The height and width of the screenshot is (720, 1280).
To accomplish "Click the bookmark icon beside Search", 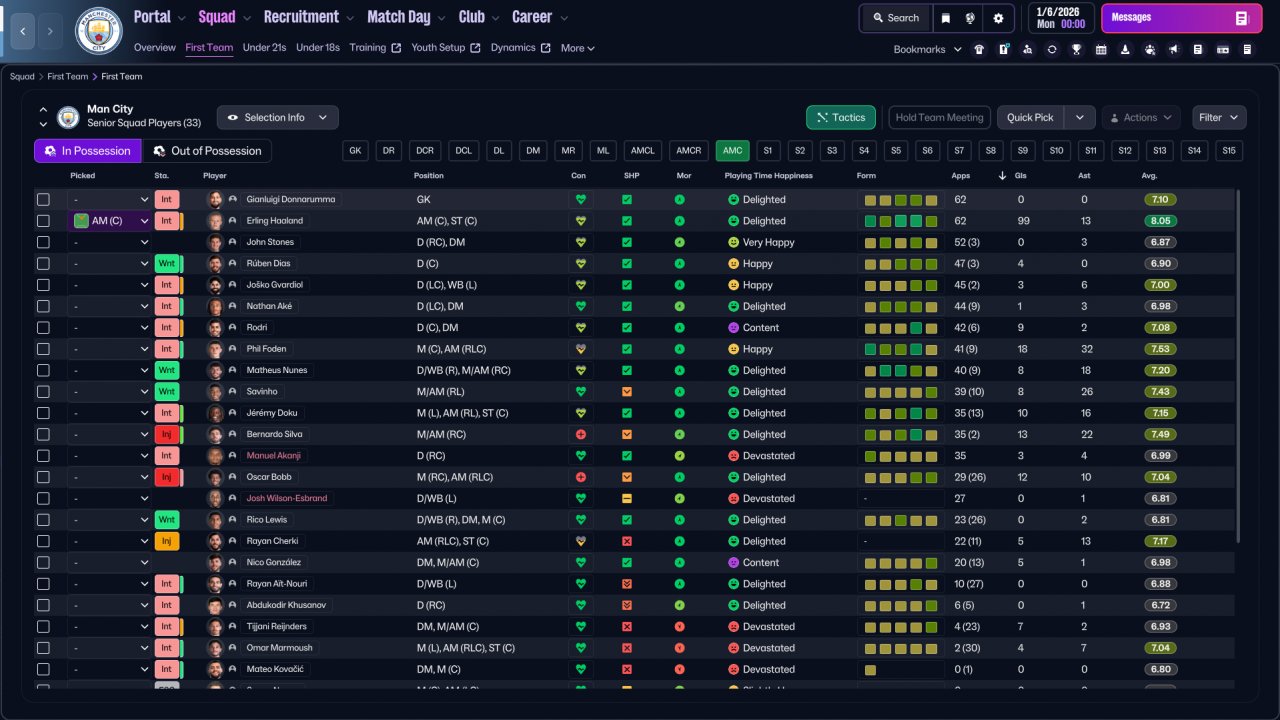I will (945, 18).
